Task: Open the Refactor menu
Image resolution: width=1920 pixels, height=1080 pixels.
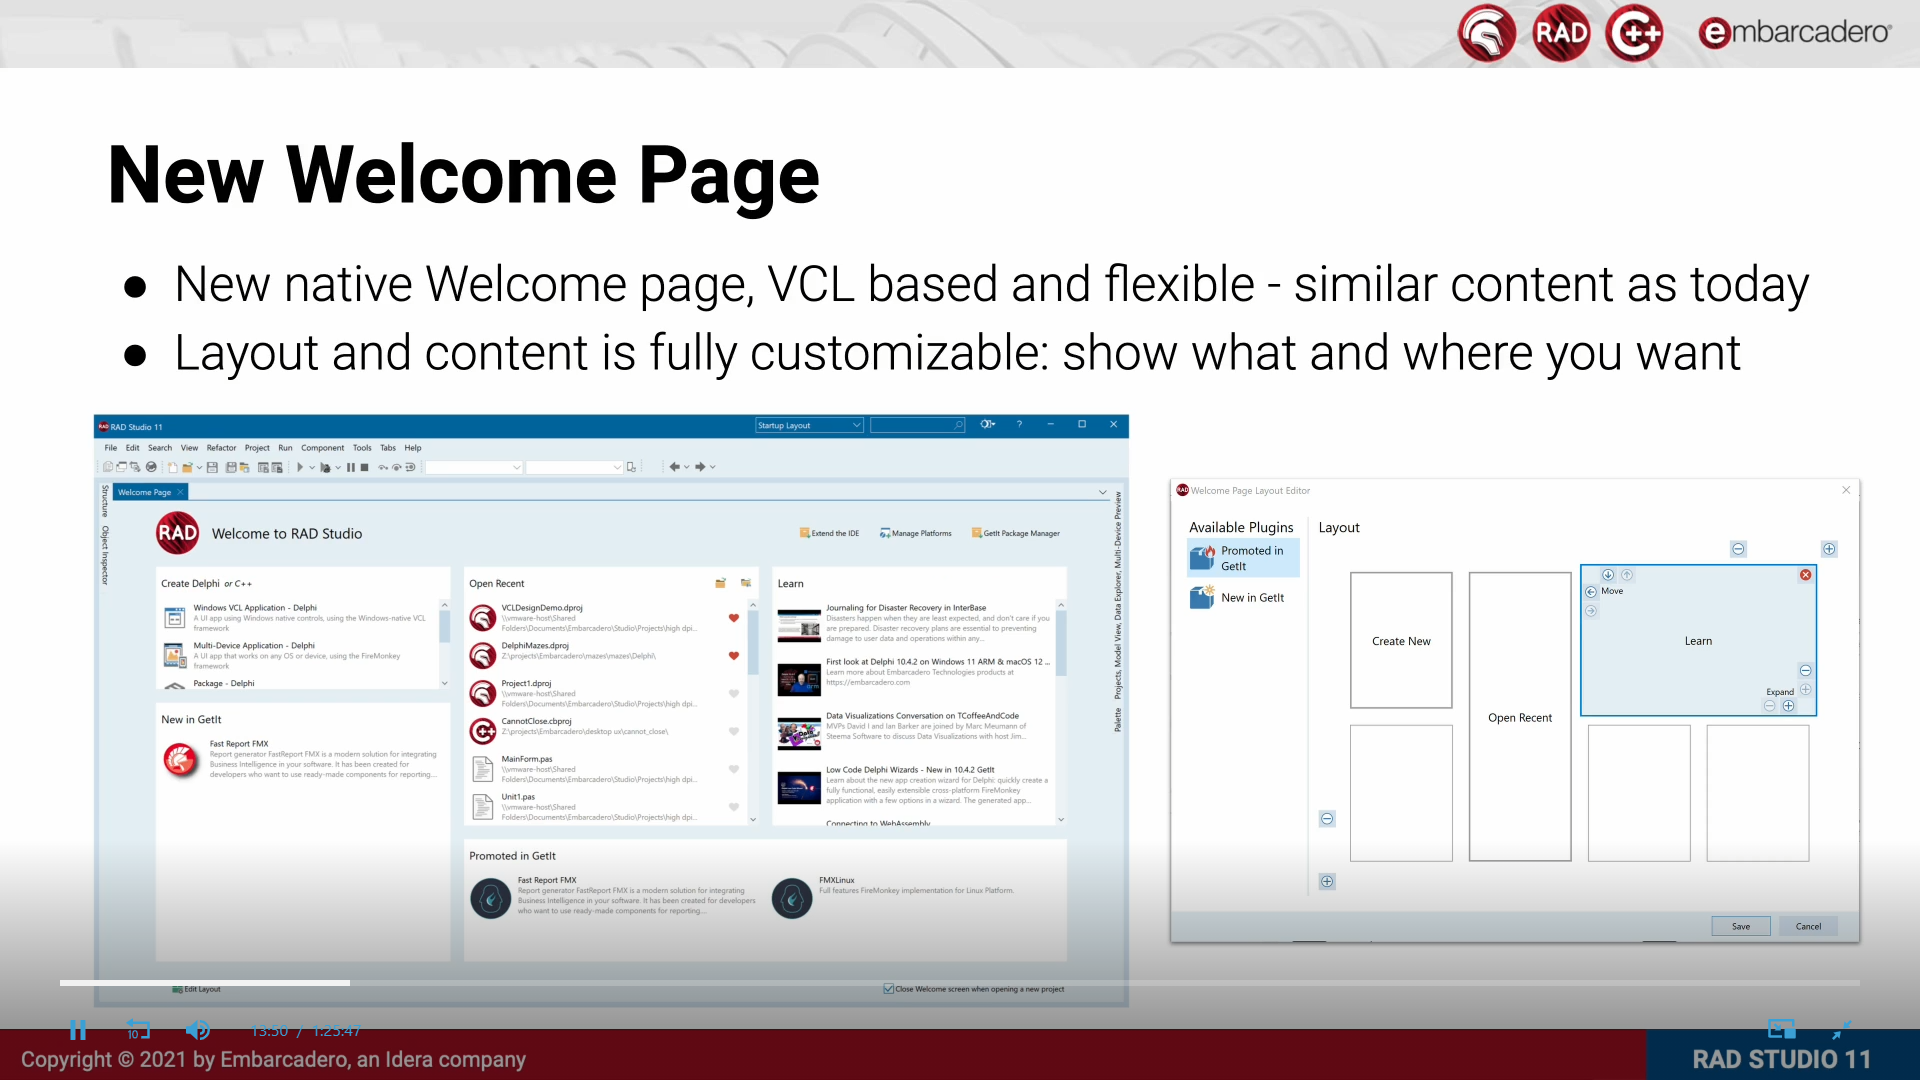Action: point(221,448)
